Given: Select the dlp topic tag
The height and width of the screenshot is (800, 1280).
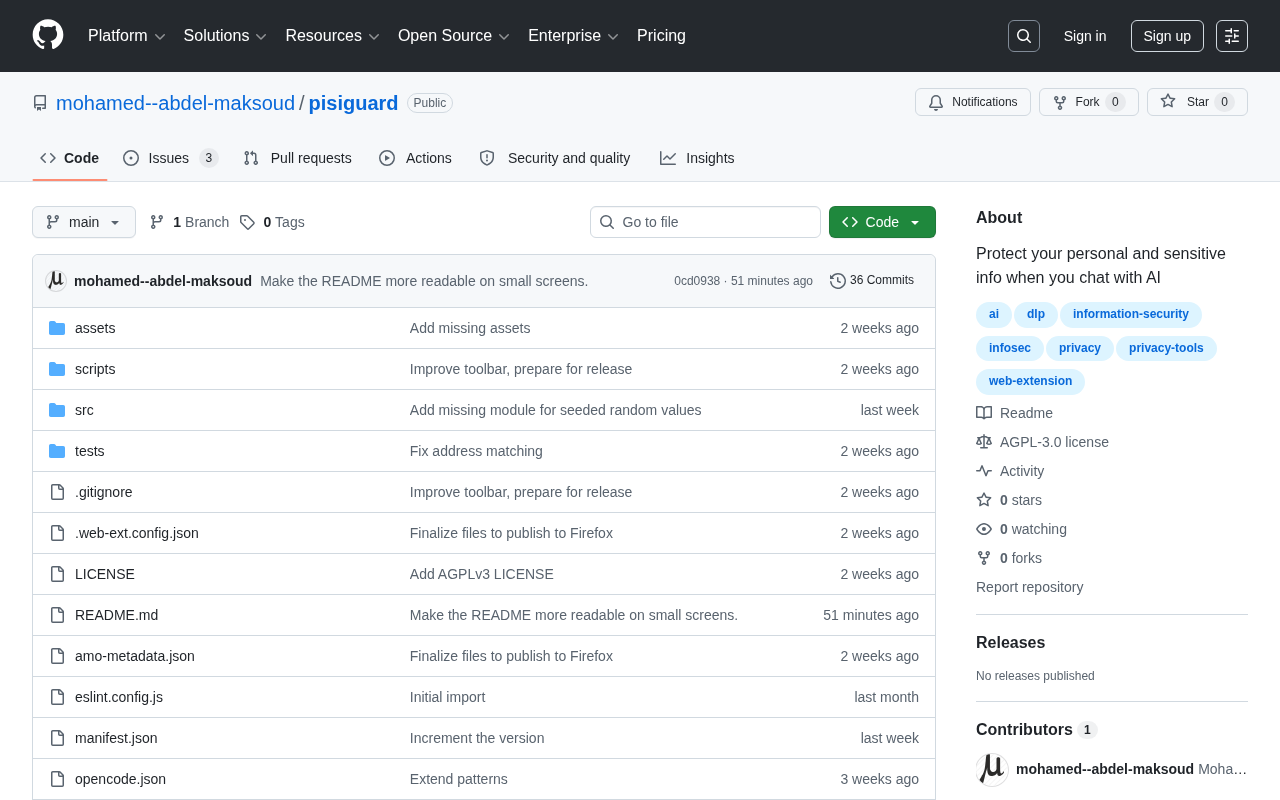Looking at the screenshot, I should click(1036, 314).
